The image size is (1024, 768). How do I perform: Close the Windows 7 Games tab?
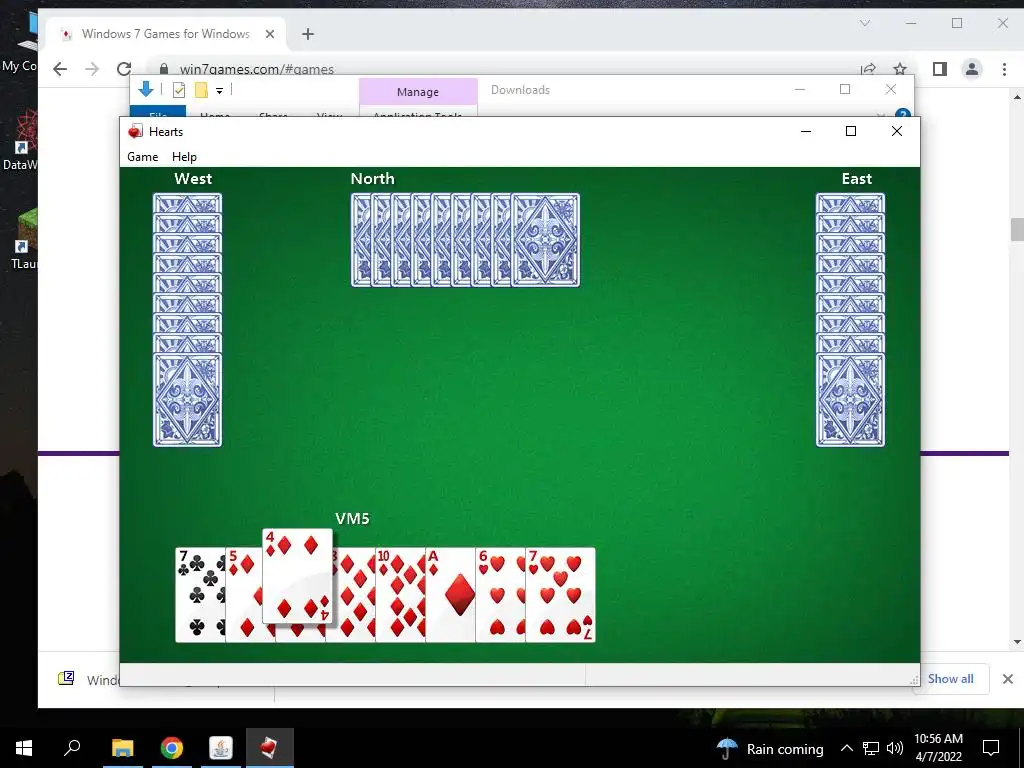coord(270,34)
